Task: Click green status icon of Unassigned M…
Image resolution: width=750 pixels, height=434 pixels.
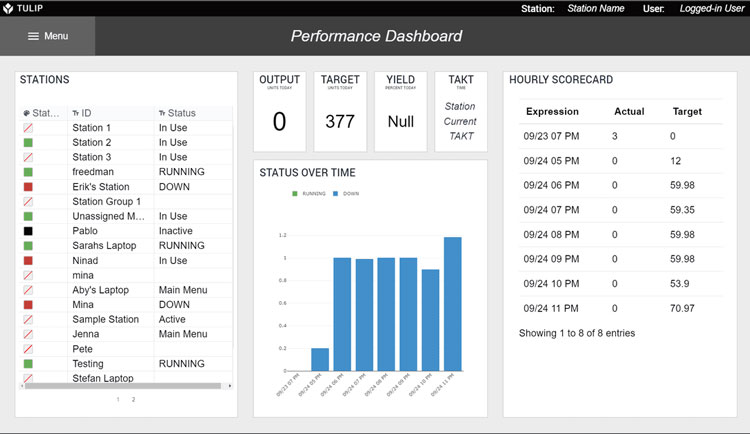Action: click(x=28, y=216)
